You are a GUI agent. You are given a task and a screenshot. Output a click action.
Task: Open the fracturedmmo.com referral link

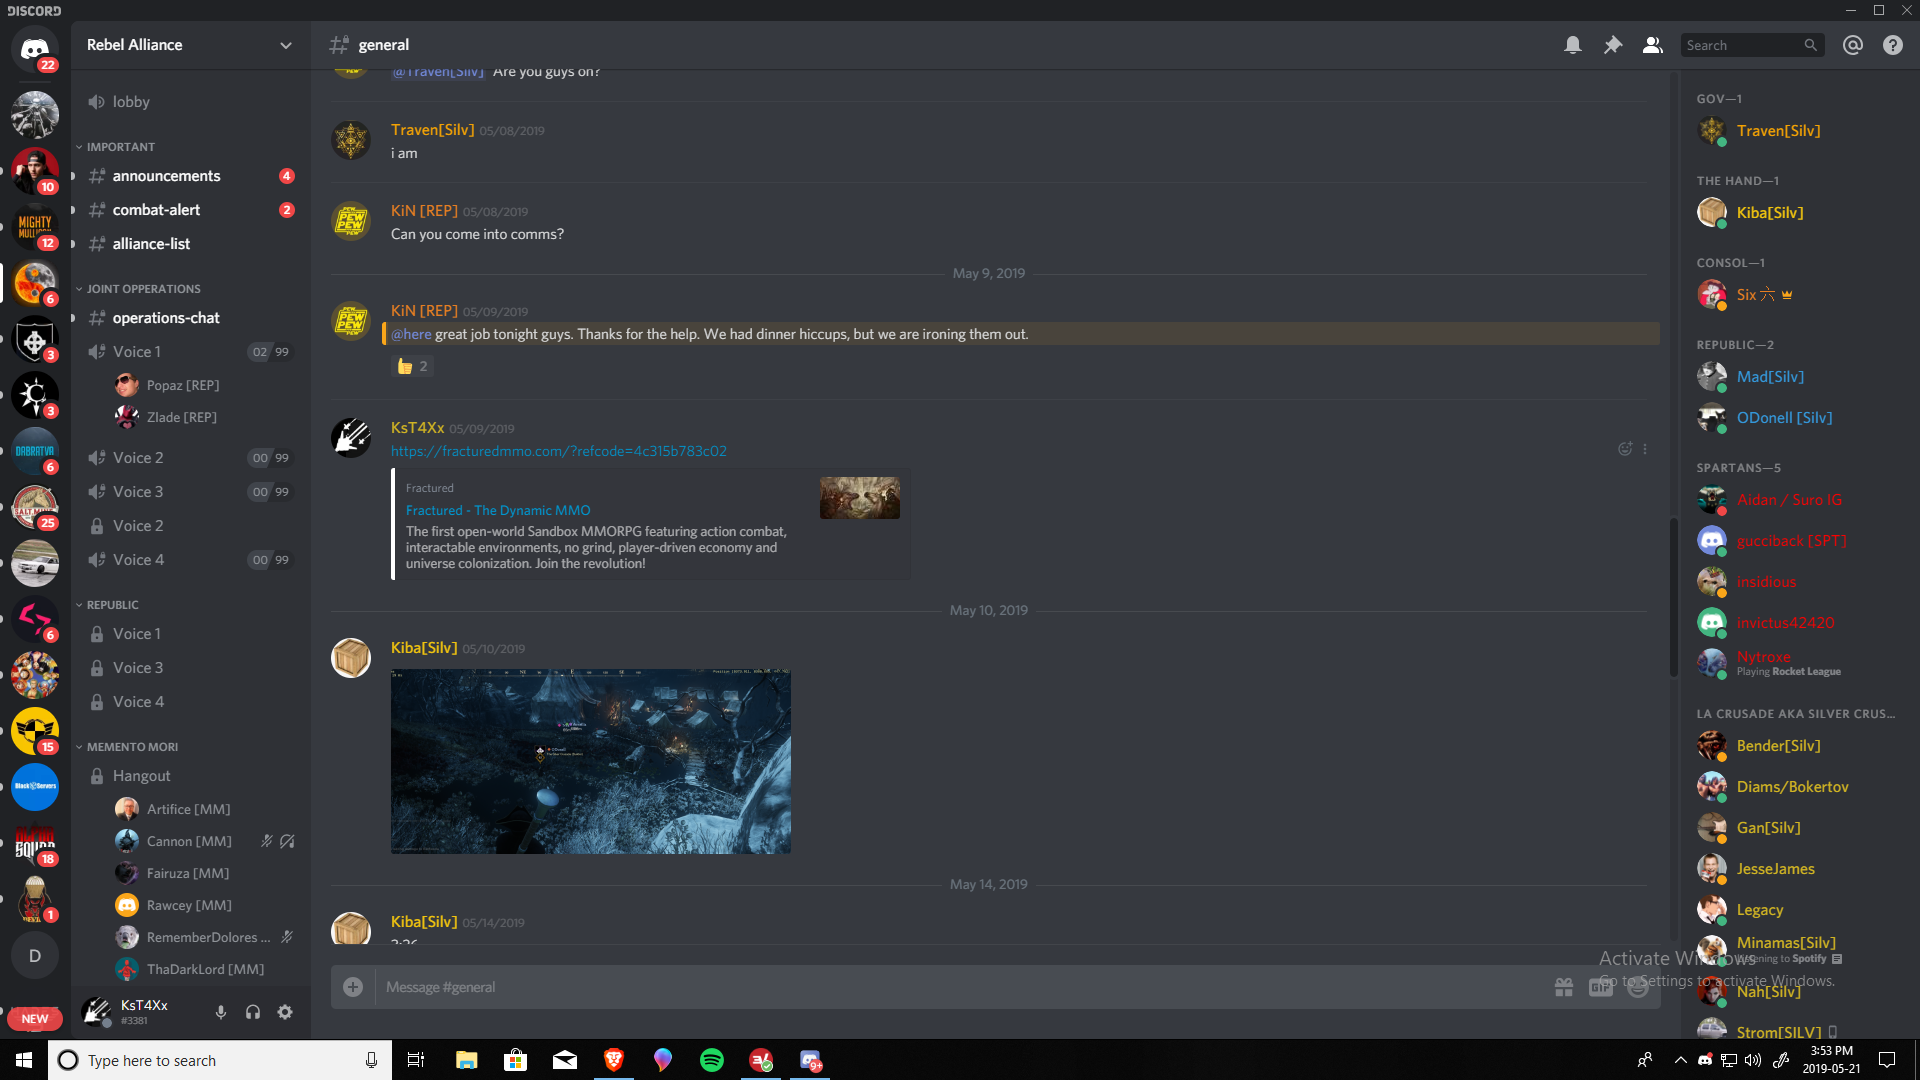(558, 451)
